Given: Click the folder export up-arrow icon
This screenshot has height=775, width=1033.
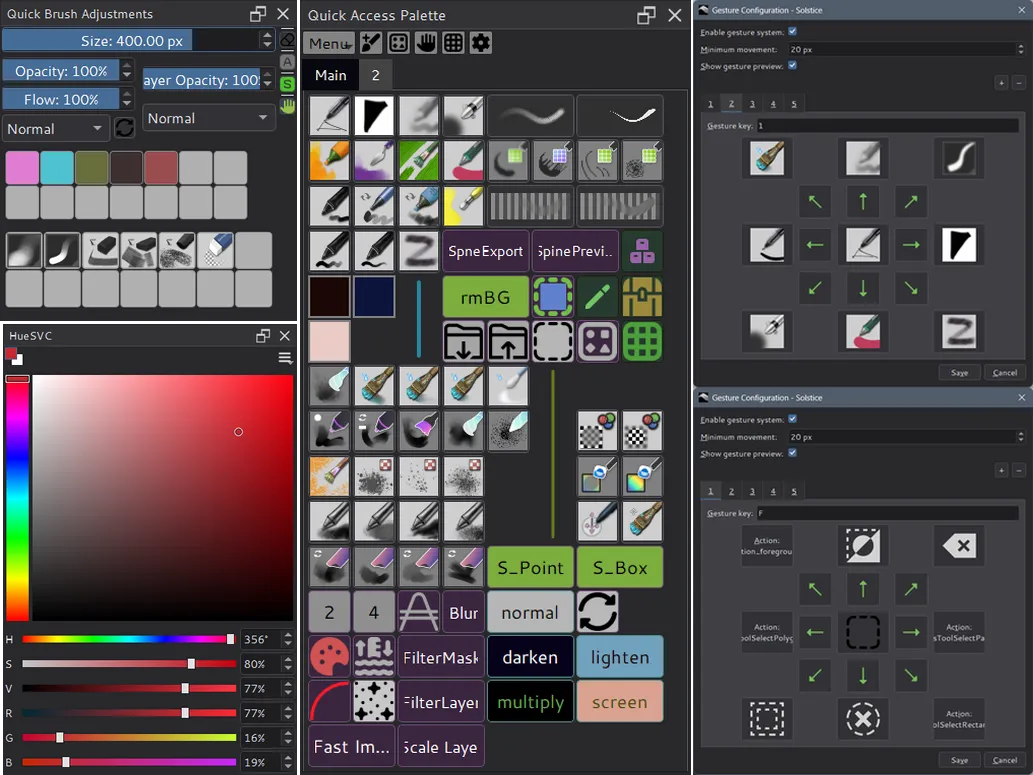Looking at the screenshot, I should tap(508, 342).
